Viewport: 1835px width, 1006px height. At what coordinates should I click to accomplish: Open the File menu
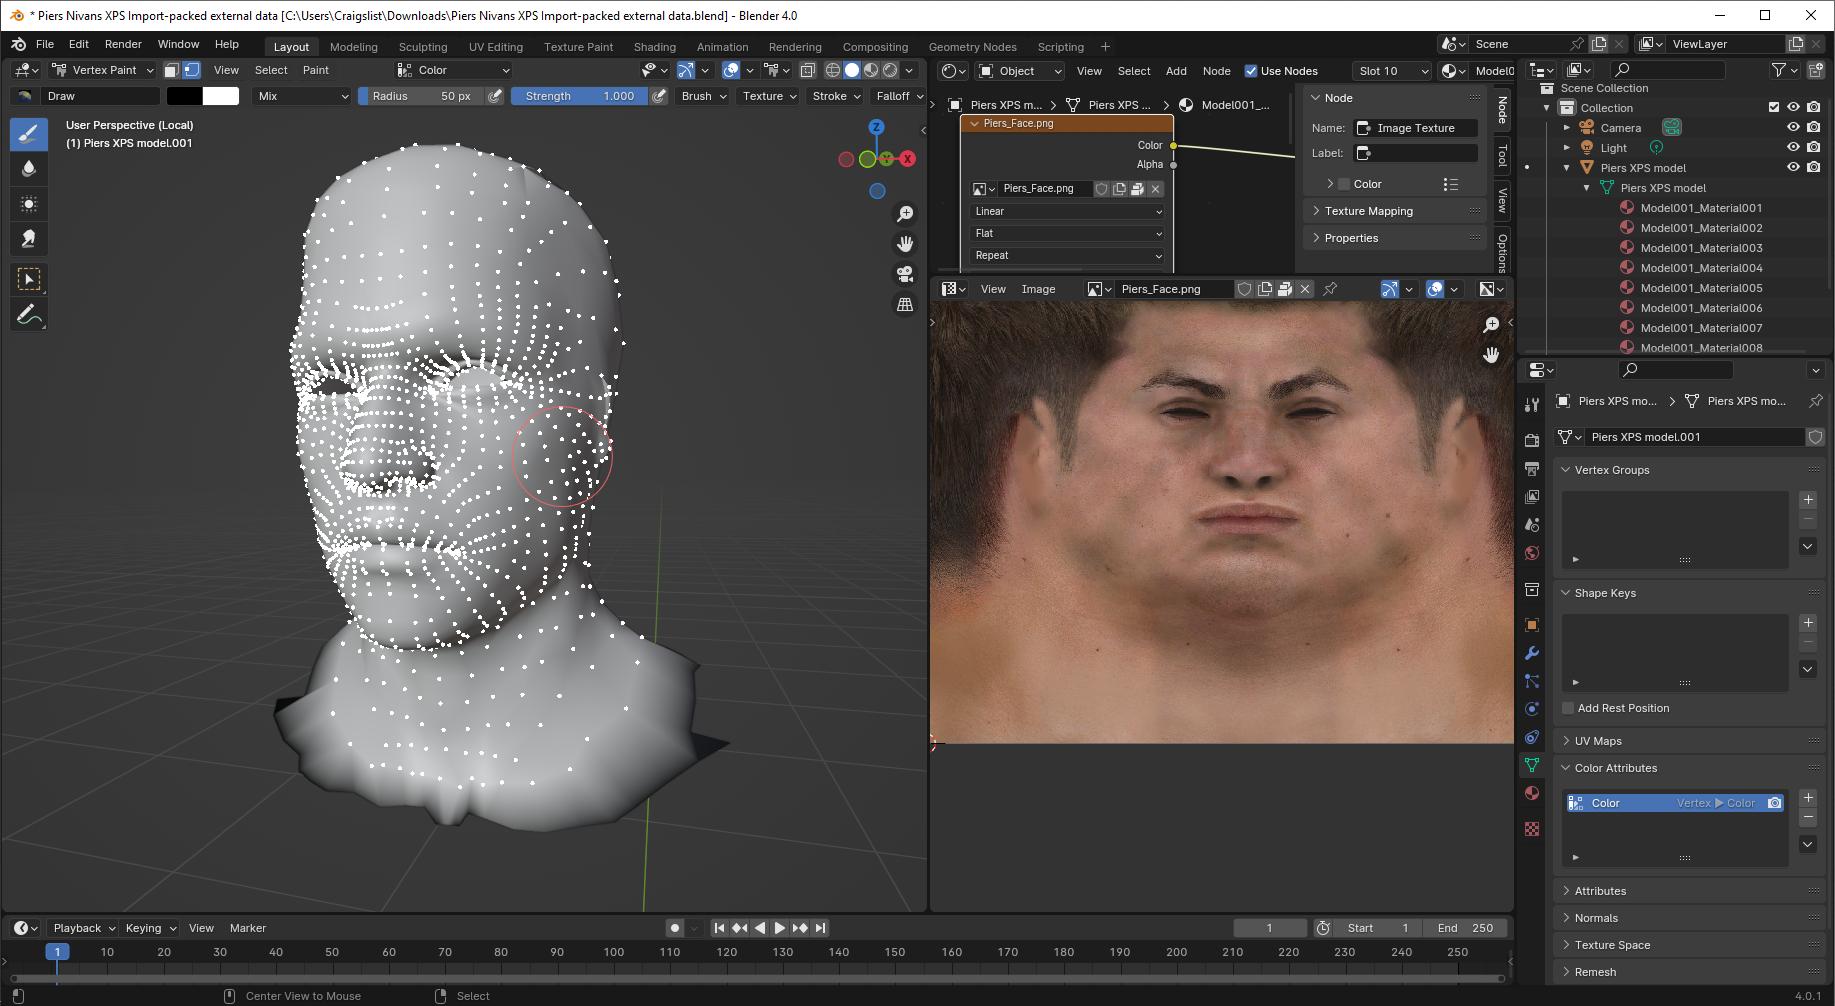(x=45, y=44)
